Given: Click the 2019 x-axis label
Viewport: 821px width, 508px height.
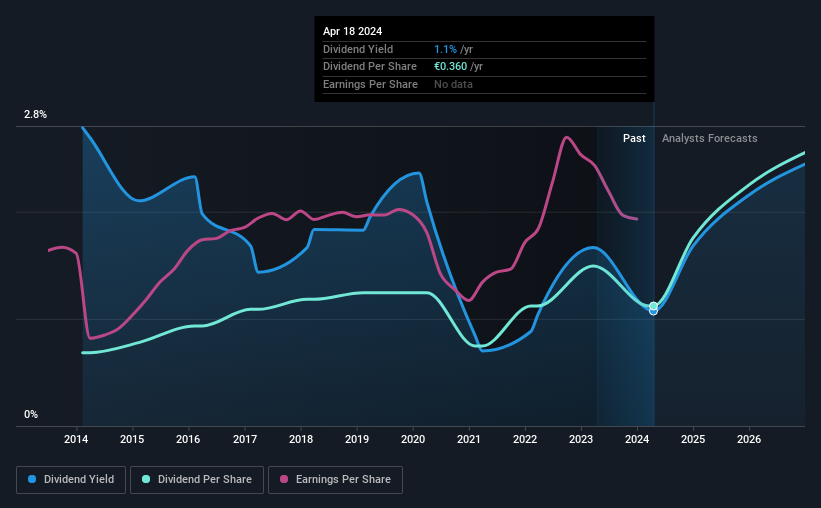Looking at the screenshot, I should pos(357,439).
